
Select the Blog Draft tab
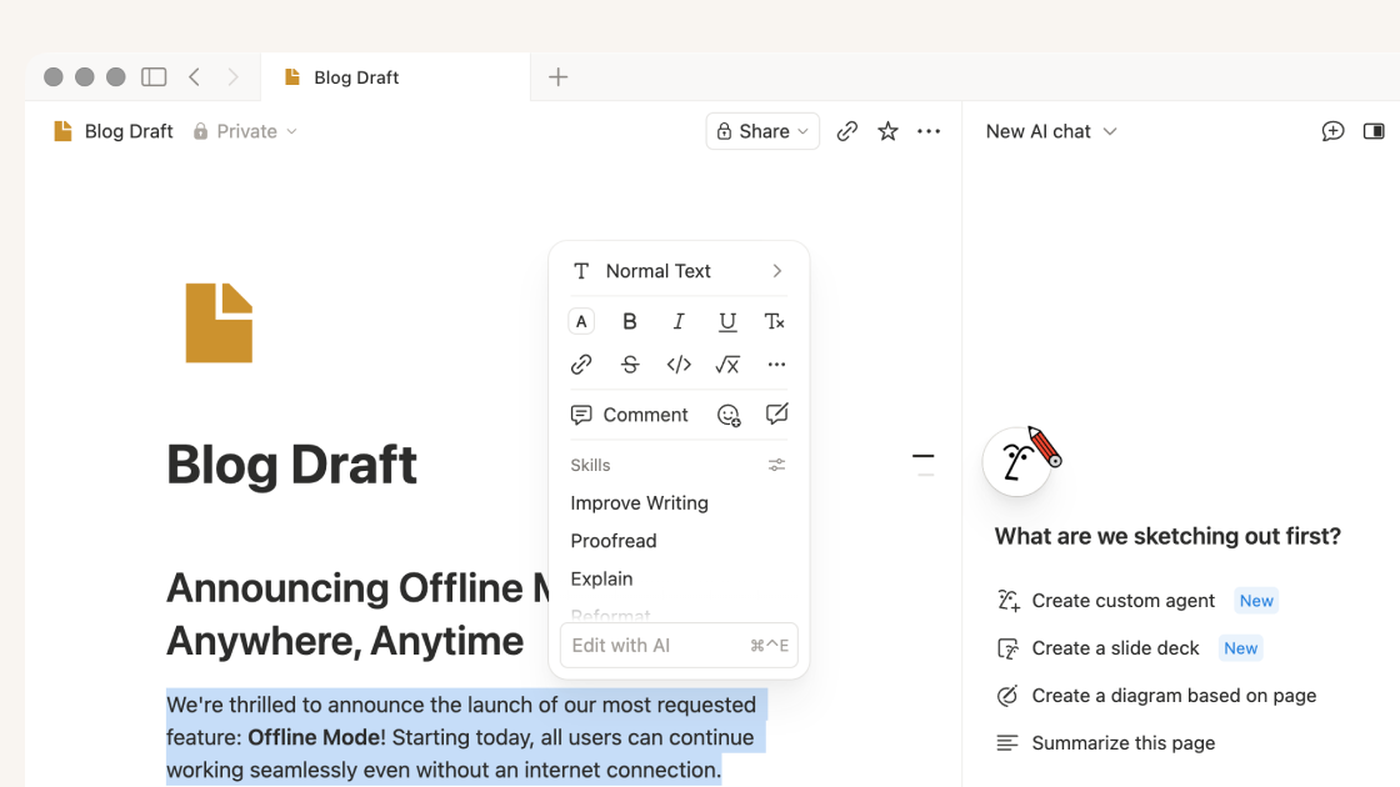395,77
